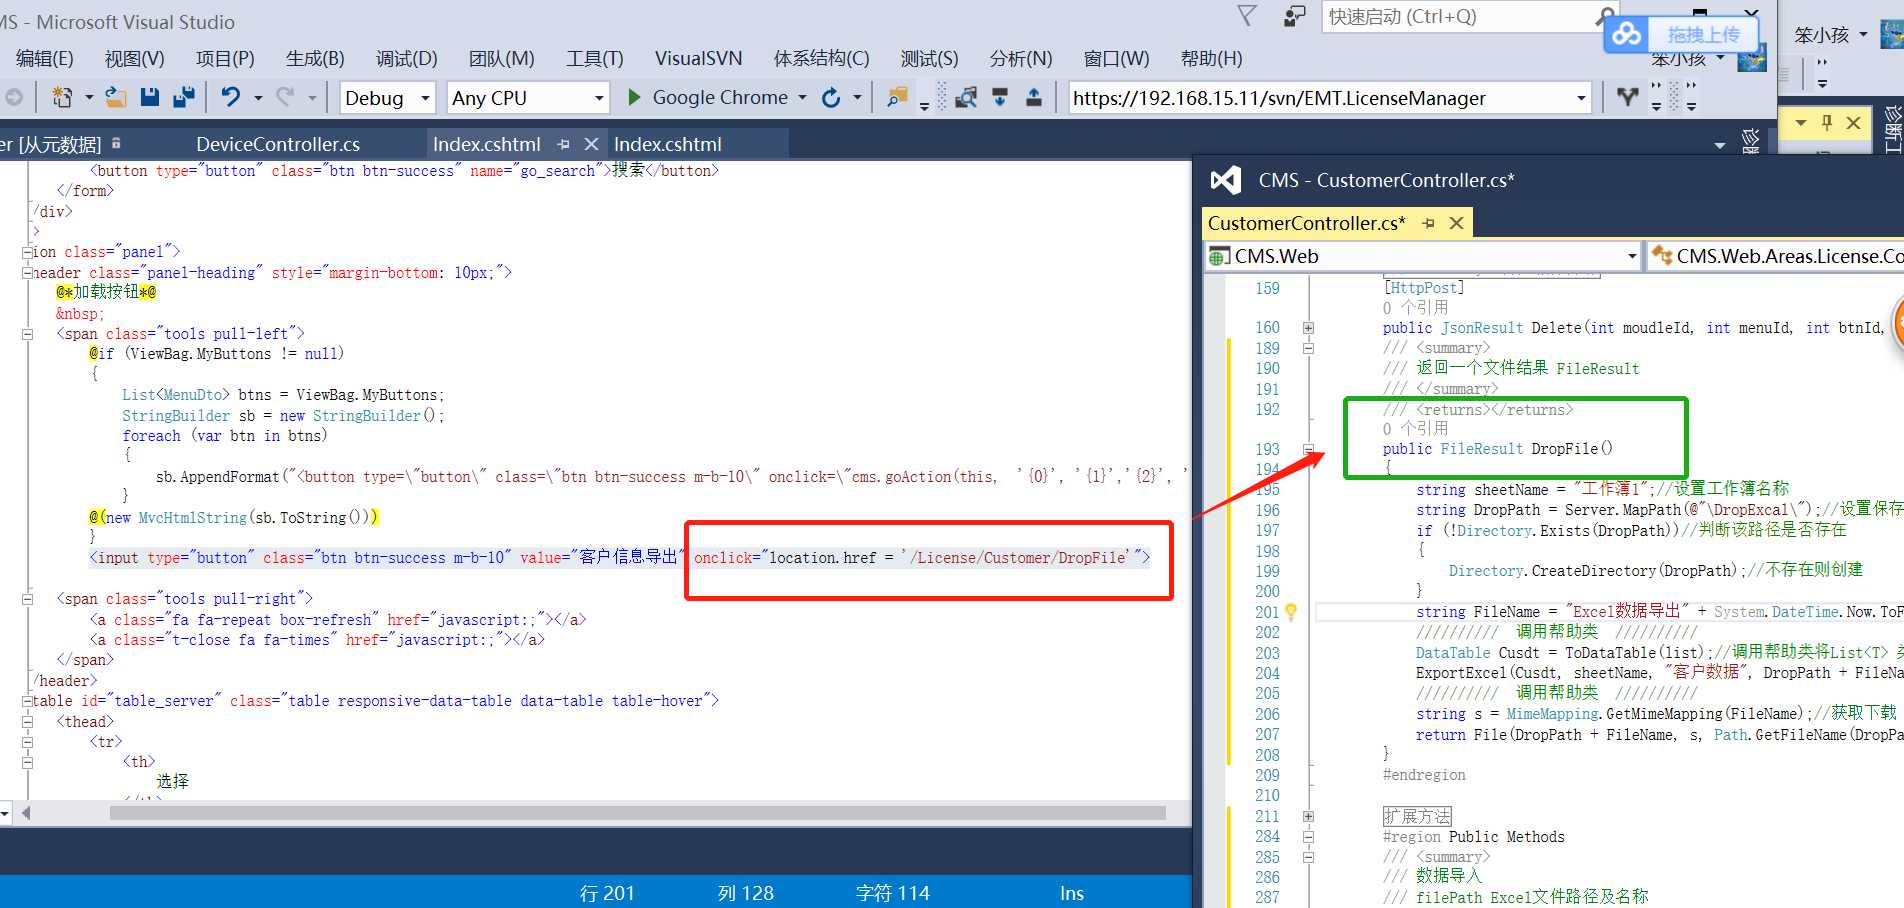Expand collapsed Delete method at line 160
The height and width of the screenshot is (908, 1904).
click(1308, 328)
